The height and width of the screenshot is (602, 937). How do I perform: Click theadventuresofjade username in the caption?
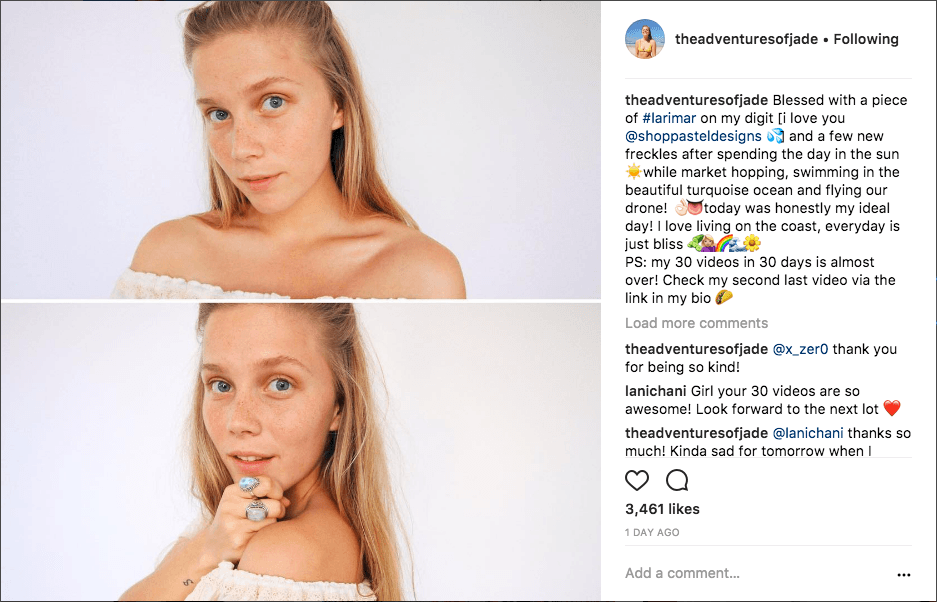(696, 100)
